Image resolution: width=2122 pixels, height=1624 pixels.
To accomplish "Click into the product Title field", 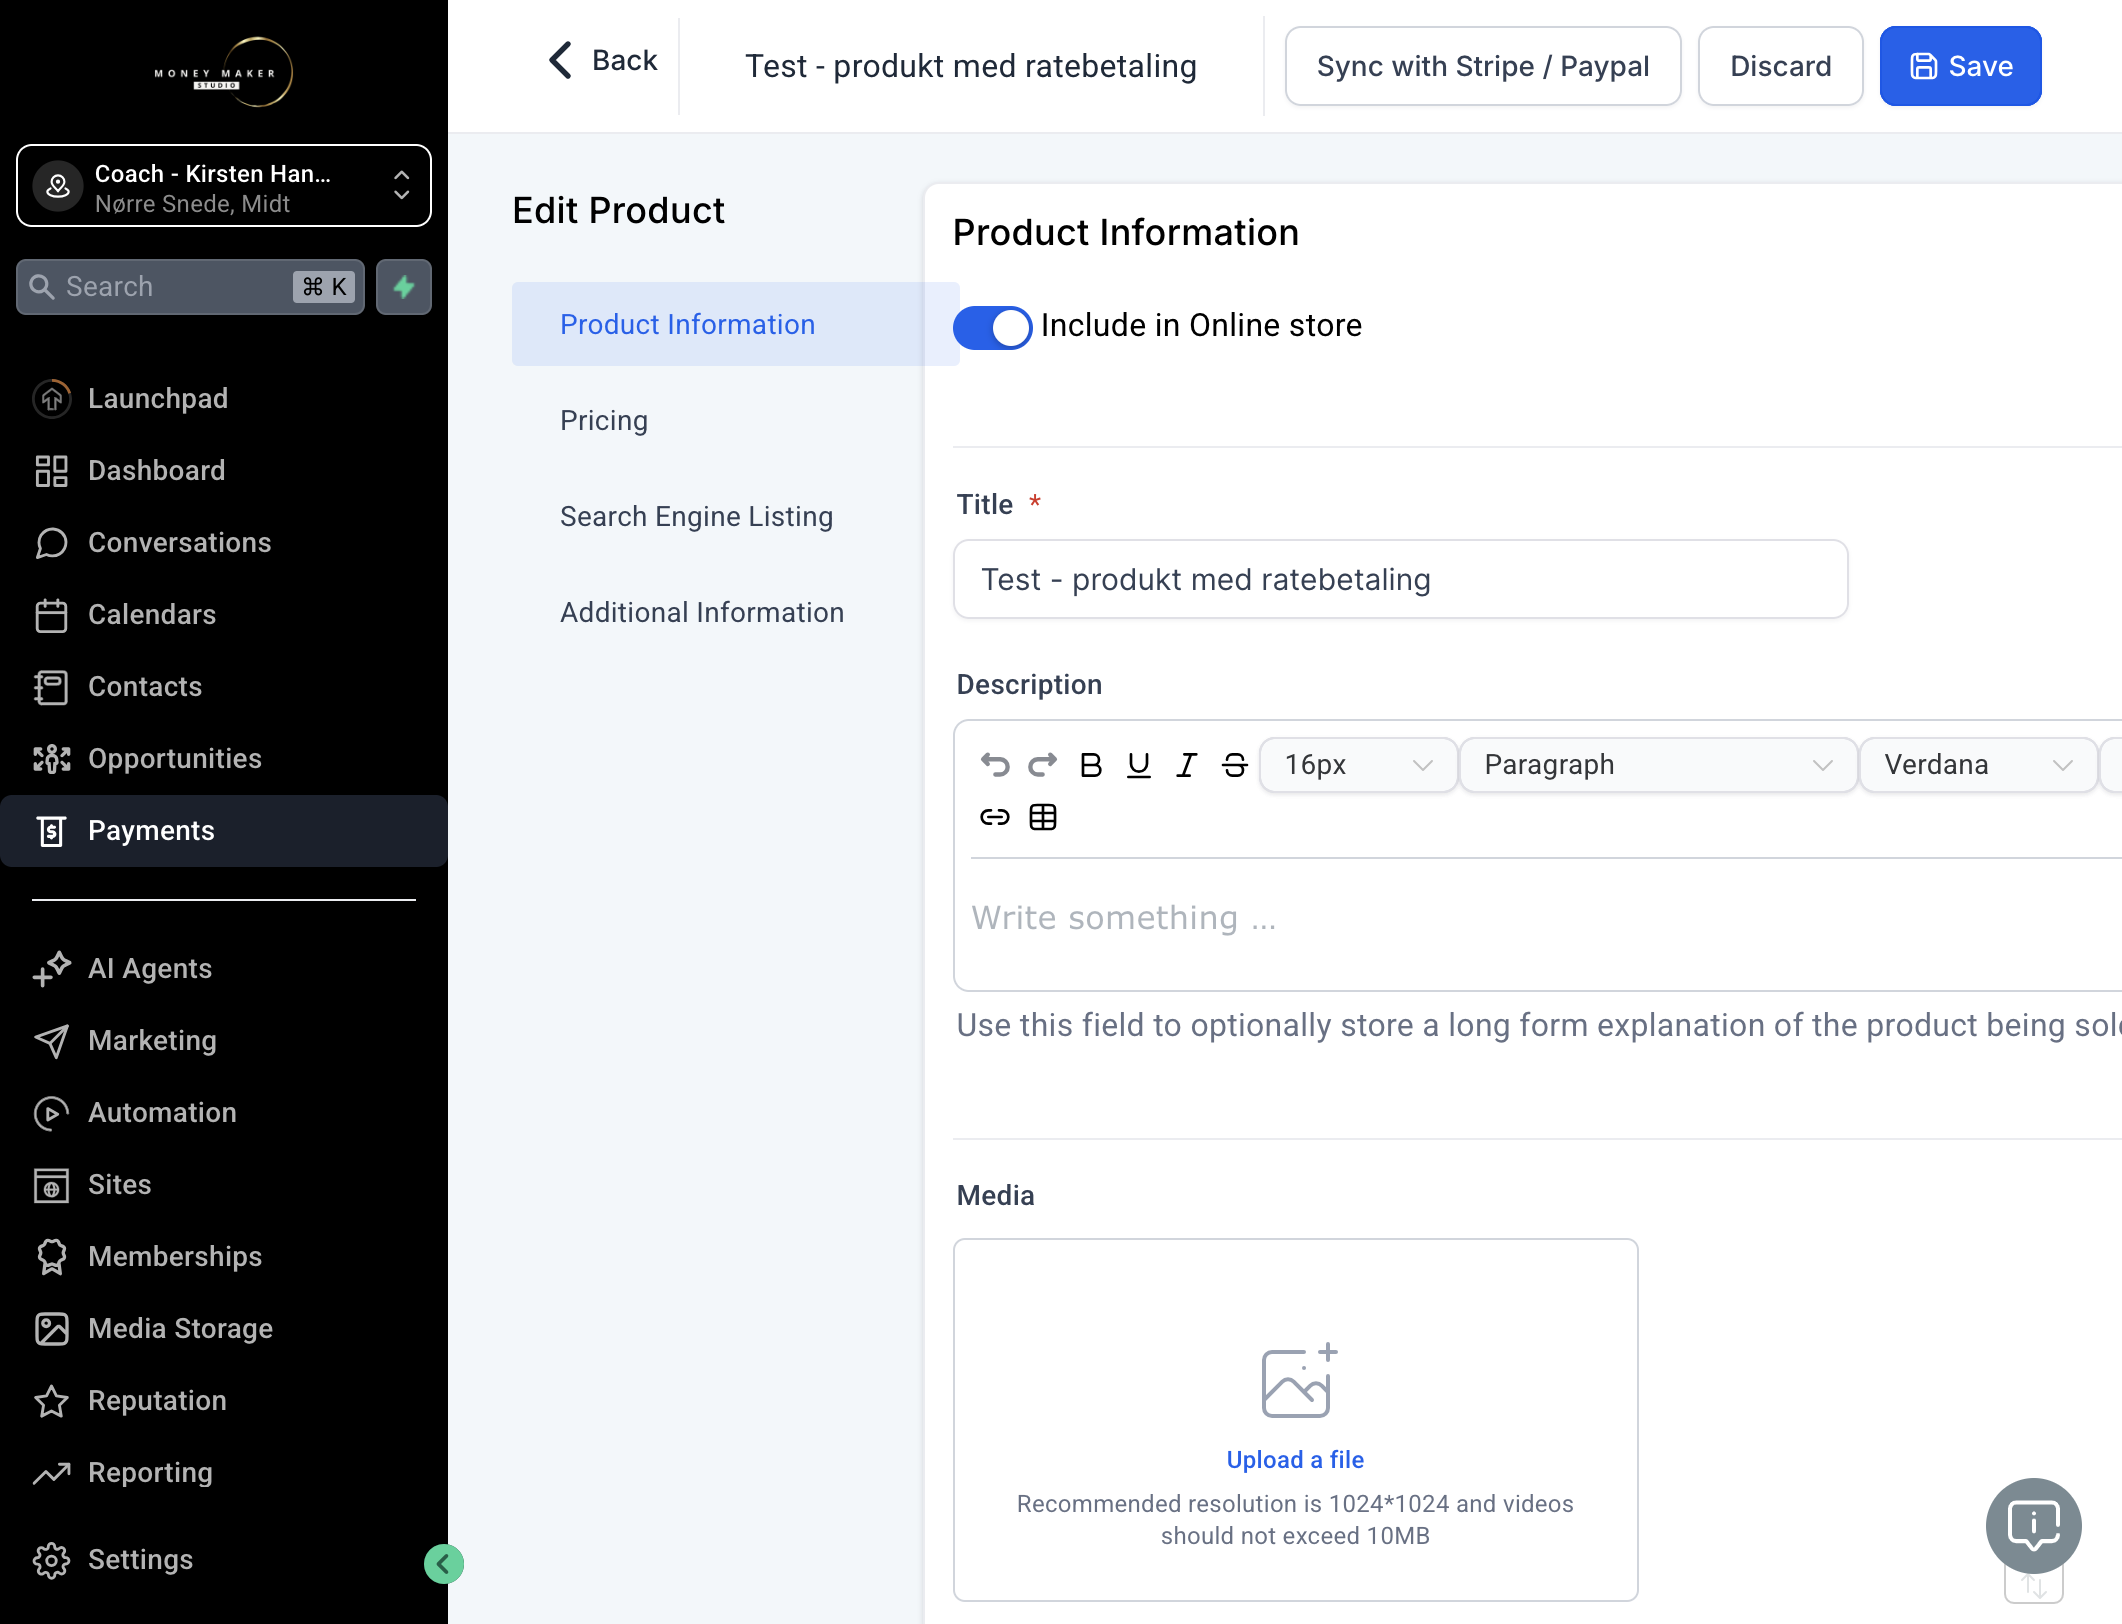I will tap(1400, 579).
